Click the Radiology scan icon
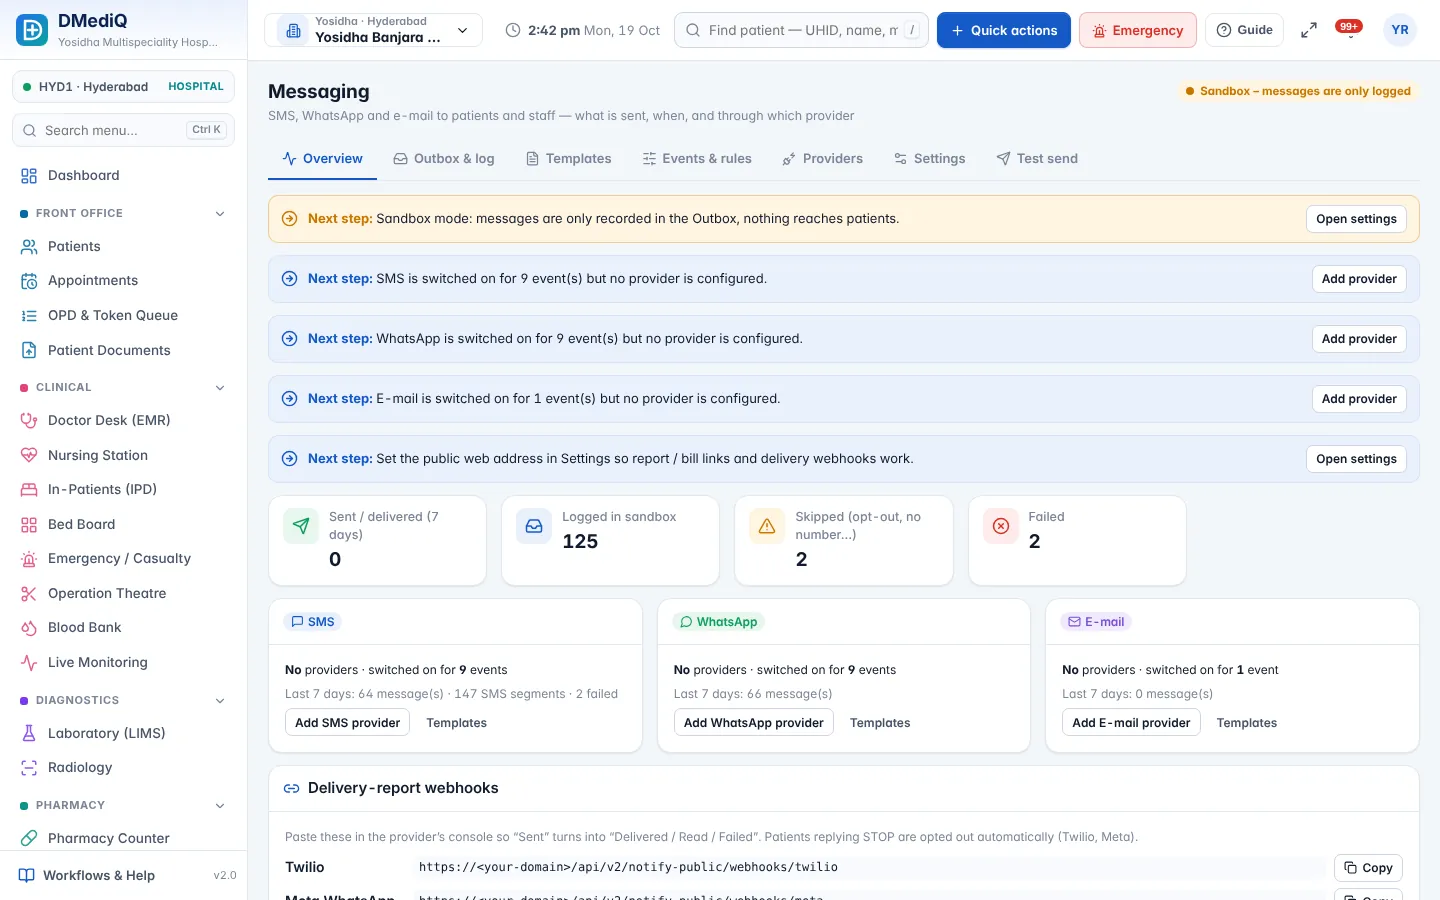The height and width of the screenshot is (900, 1440). pos(29,768)
